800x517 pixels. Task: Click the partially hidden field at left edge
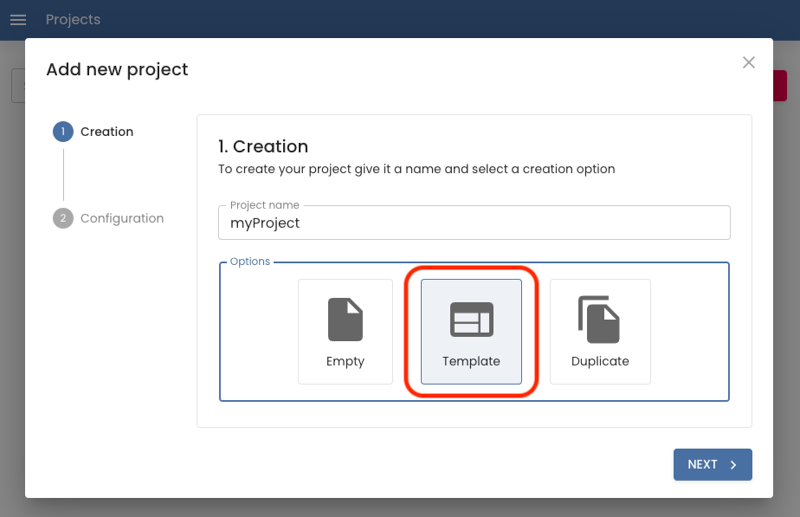pos(17,85)
